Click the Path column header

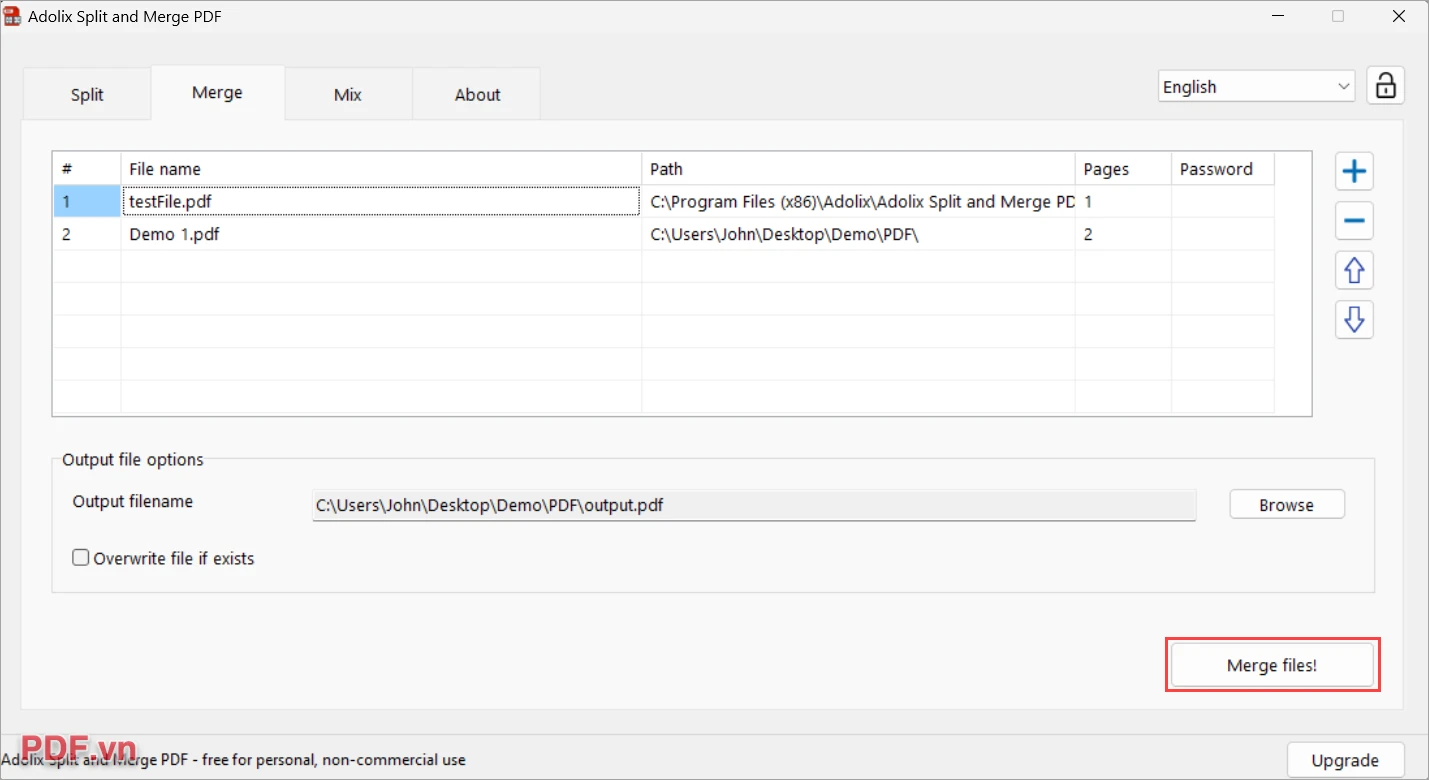click(x=858, y=169)
